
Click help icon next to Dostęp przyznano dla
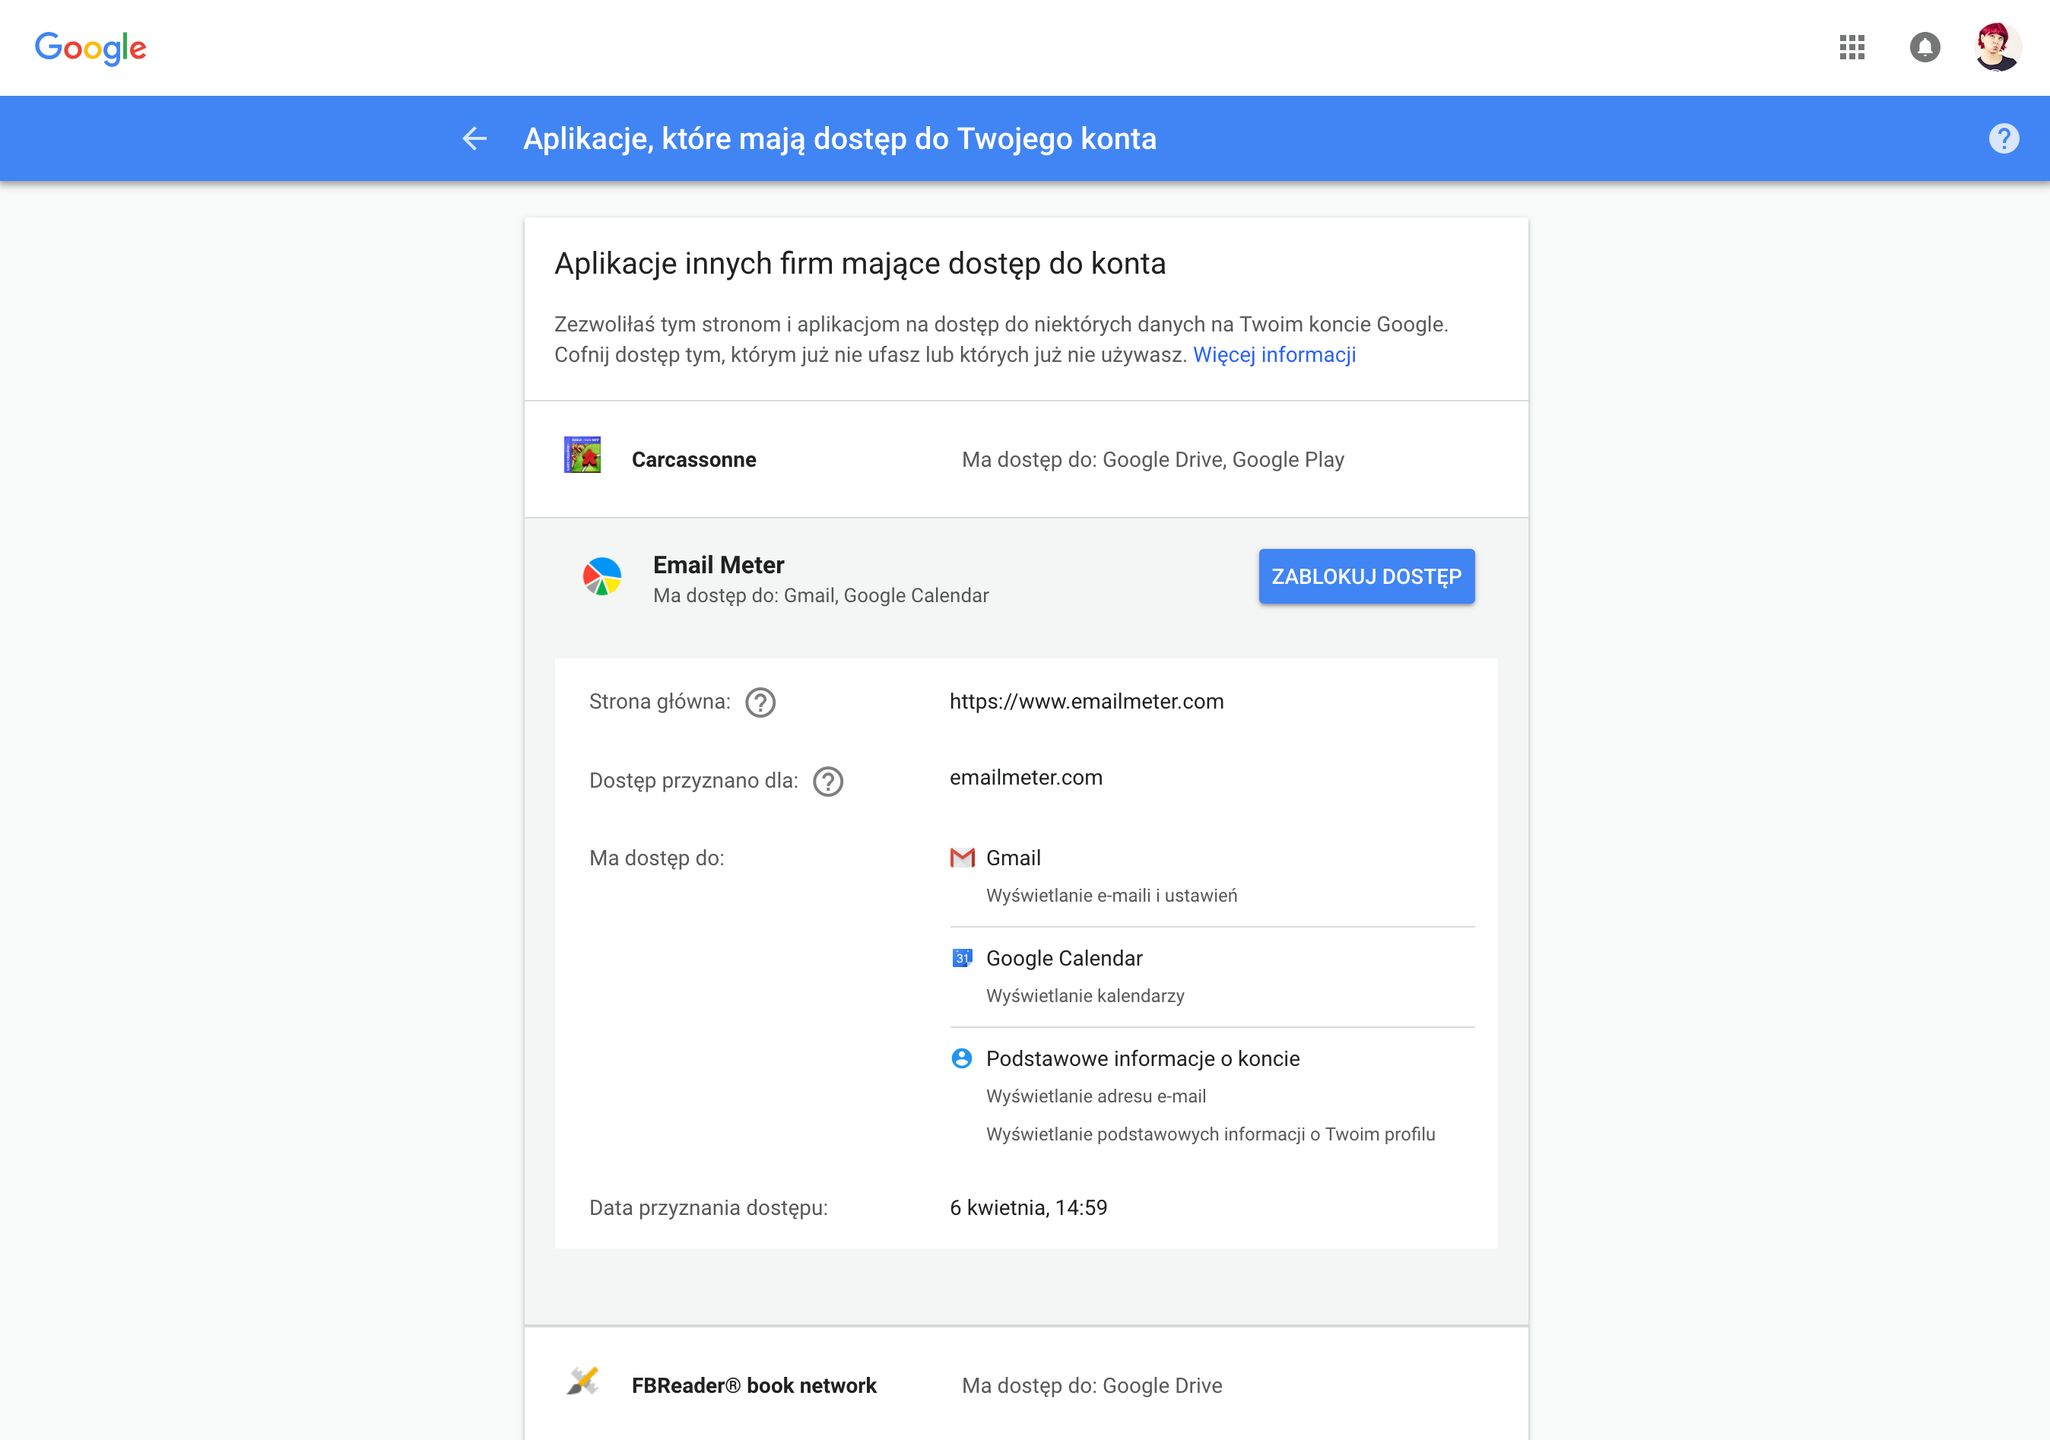pos(828,781)
